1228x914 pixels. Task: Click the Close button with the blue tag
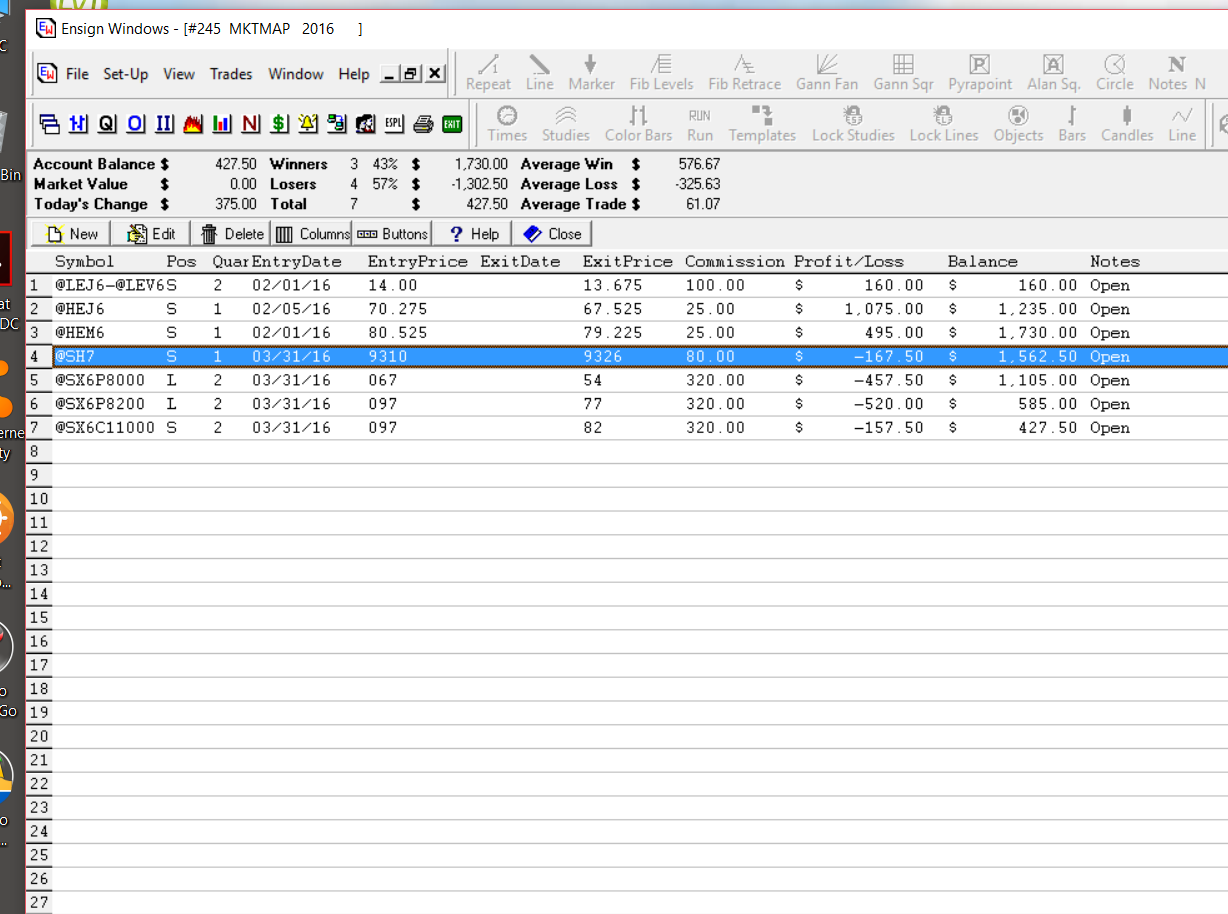click(553, 233)
